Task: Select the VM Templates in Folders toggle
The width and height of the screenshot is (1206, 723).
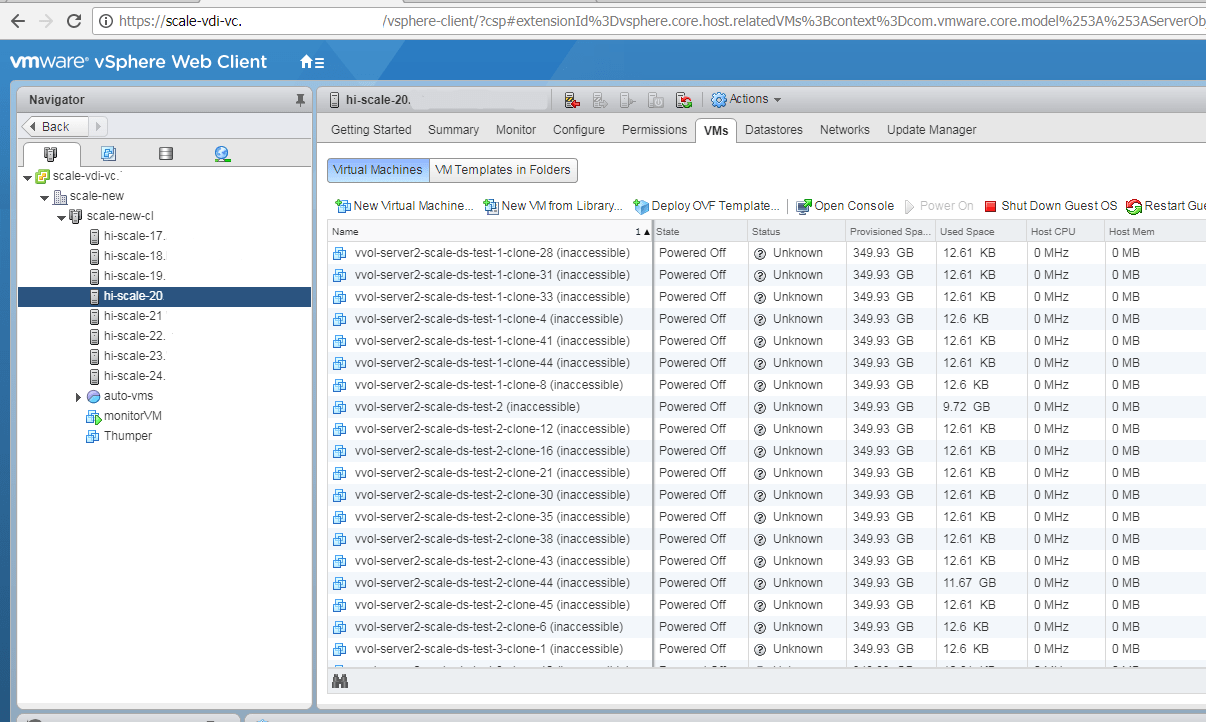Action: pyautogui.click(x=503, y=170)
